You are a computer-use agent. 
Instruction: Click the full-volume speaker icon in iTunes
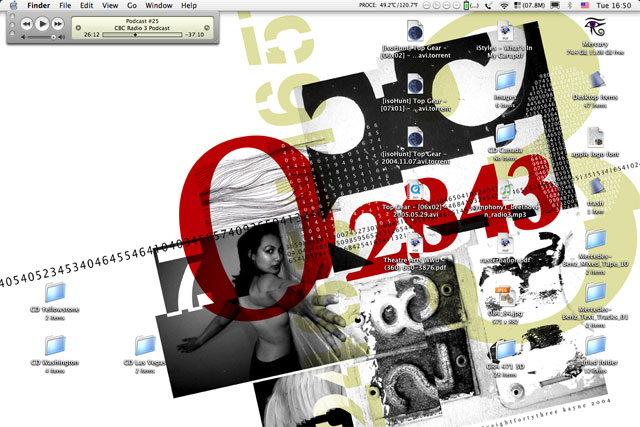point(61,37)
